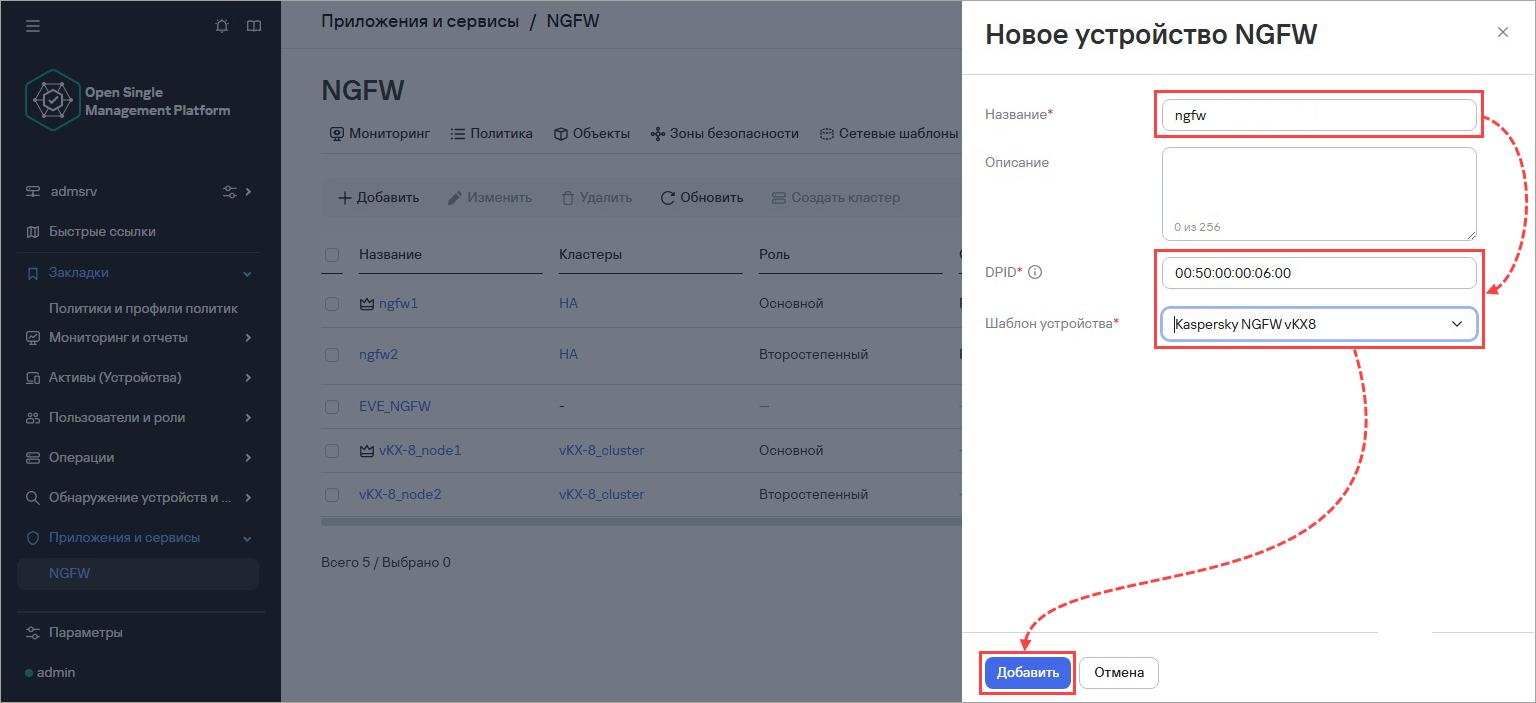This screenshot has width=1536, height=703.
Task: Open the Шаблон устройства dropdown
Action: 1319,324
